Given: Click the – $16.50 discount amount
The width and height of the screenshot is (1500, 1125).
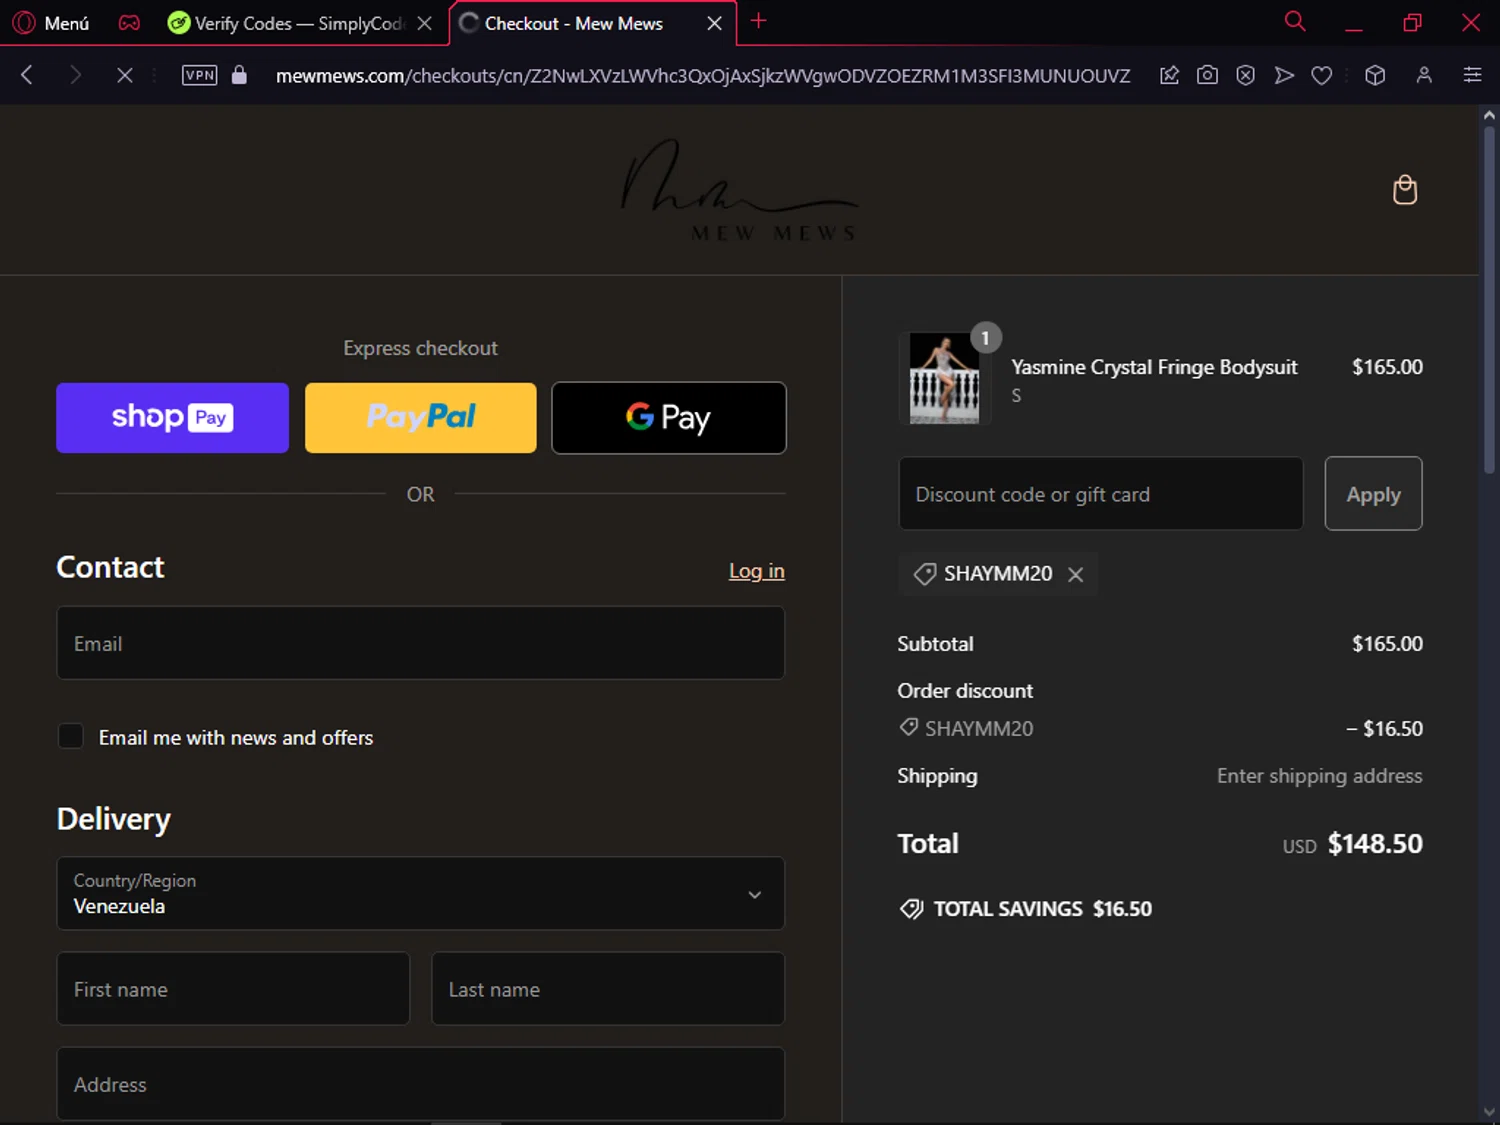Looking at the screenshot, I should (1384, 729).
